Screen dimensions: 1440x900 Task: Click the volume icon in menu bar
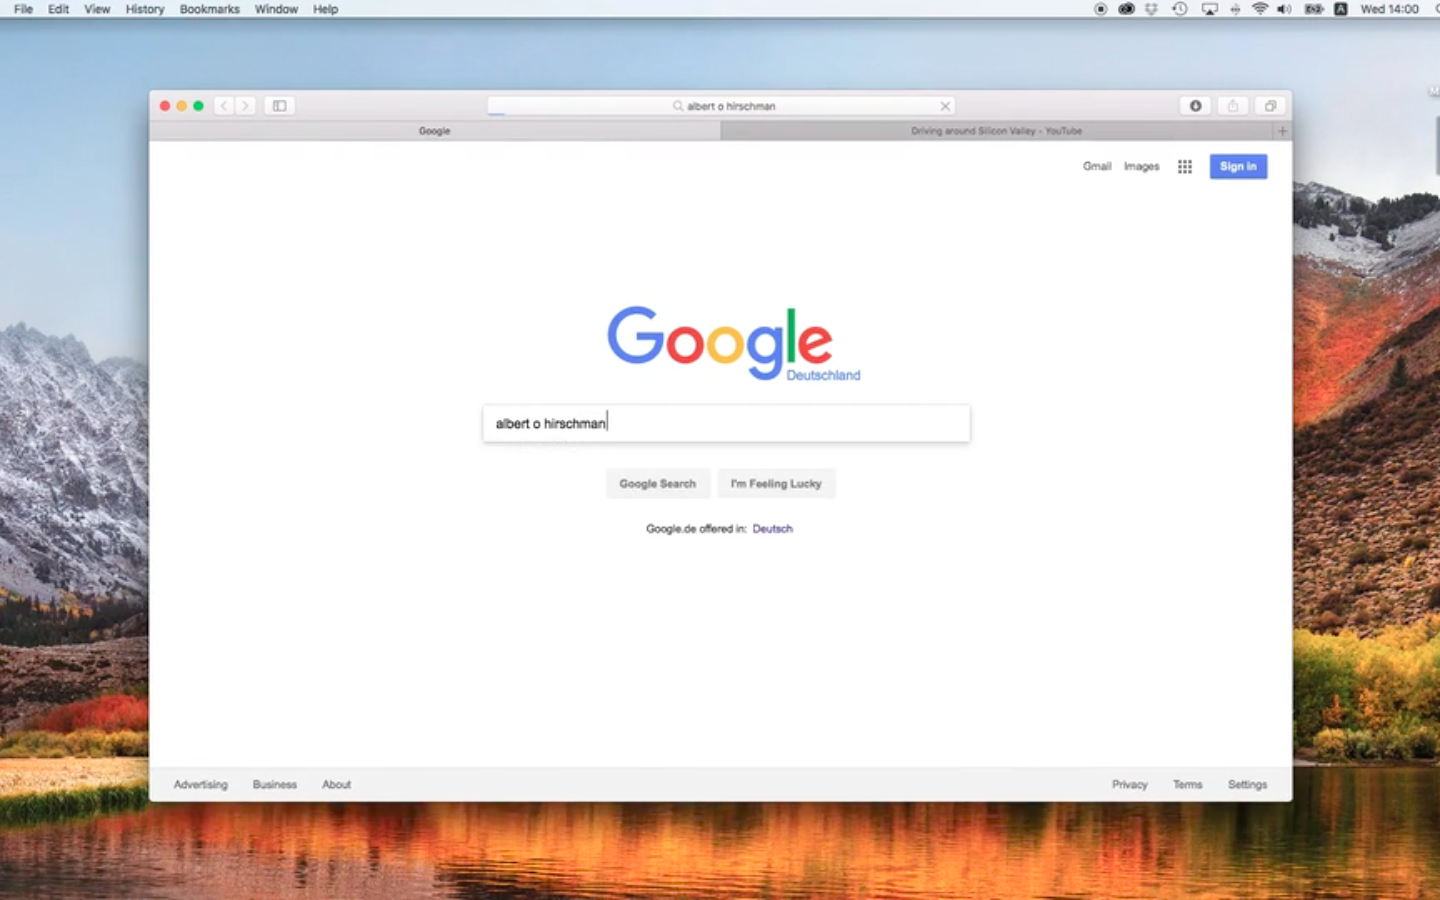click(1284, 9)
